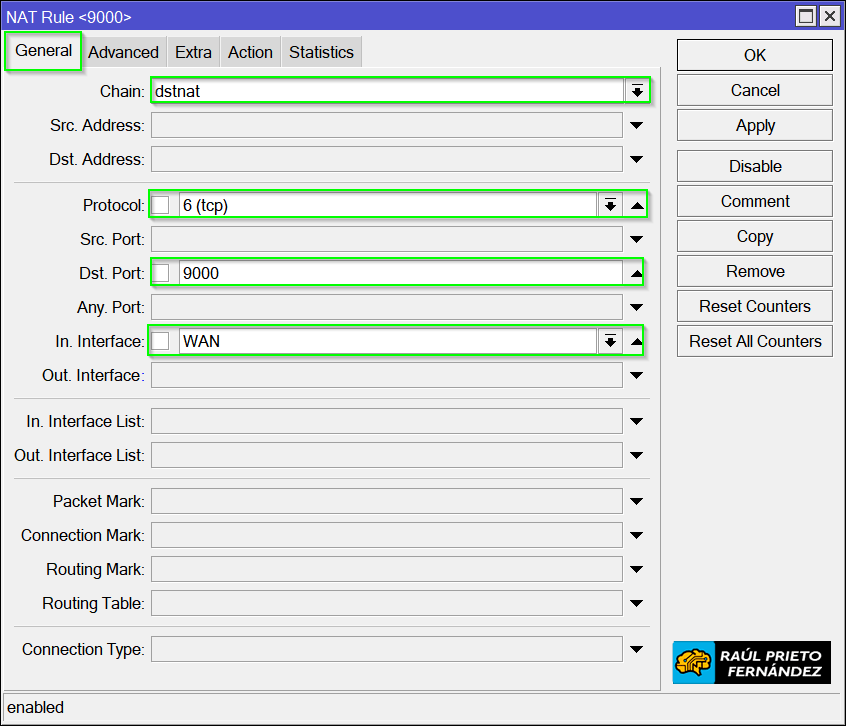Click the Raúl Prieto Fernández logo
This screenshot has width=846, height=726.
click(752, 663)
